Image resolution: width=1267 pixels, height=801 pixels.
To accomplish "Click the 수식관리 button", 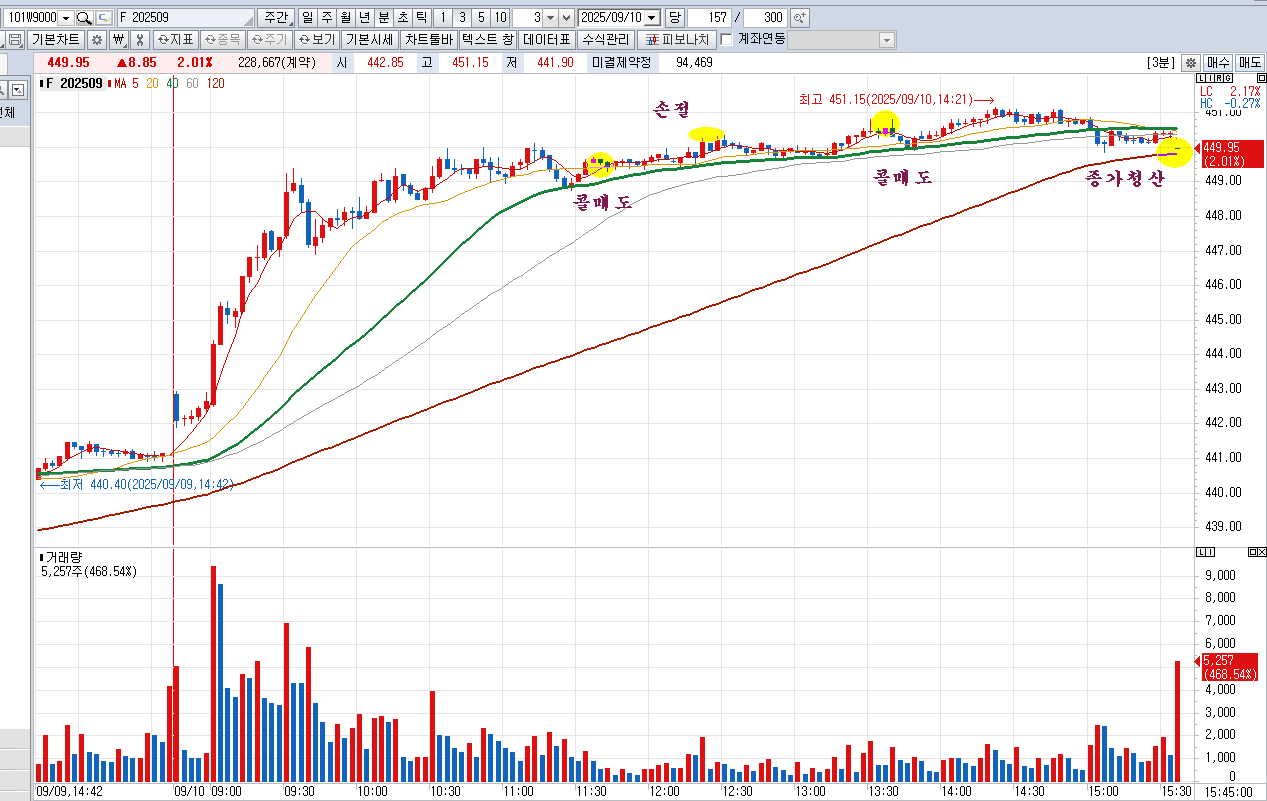I will [606, 40].
